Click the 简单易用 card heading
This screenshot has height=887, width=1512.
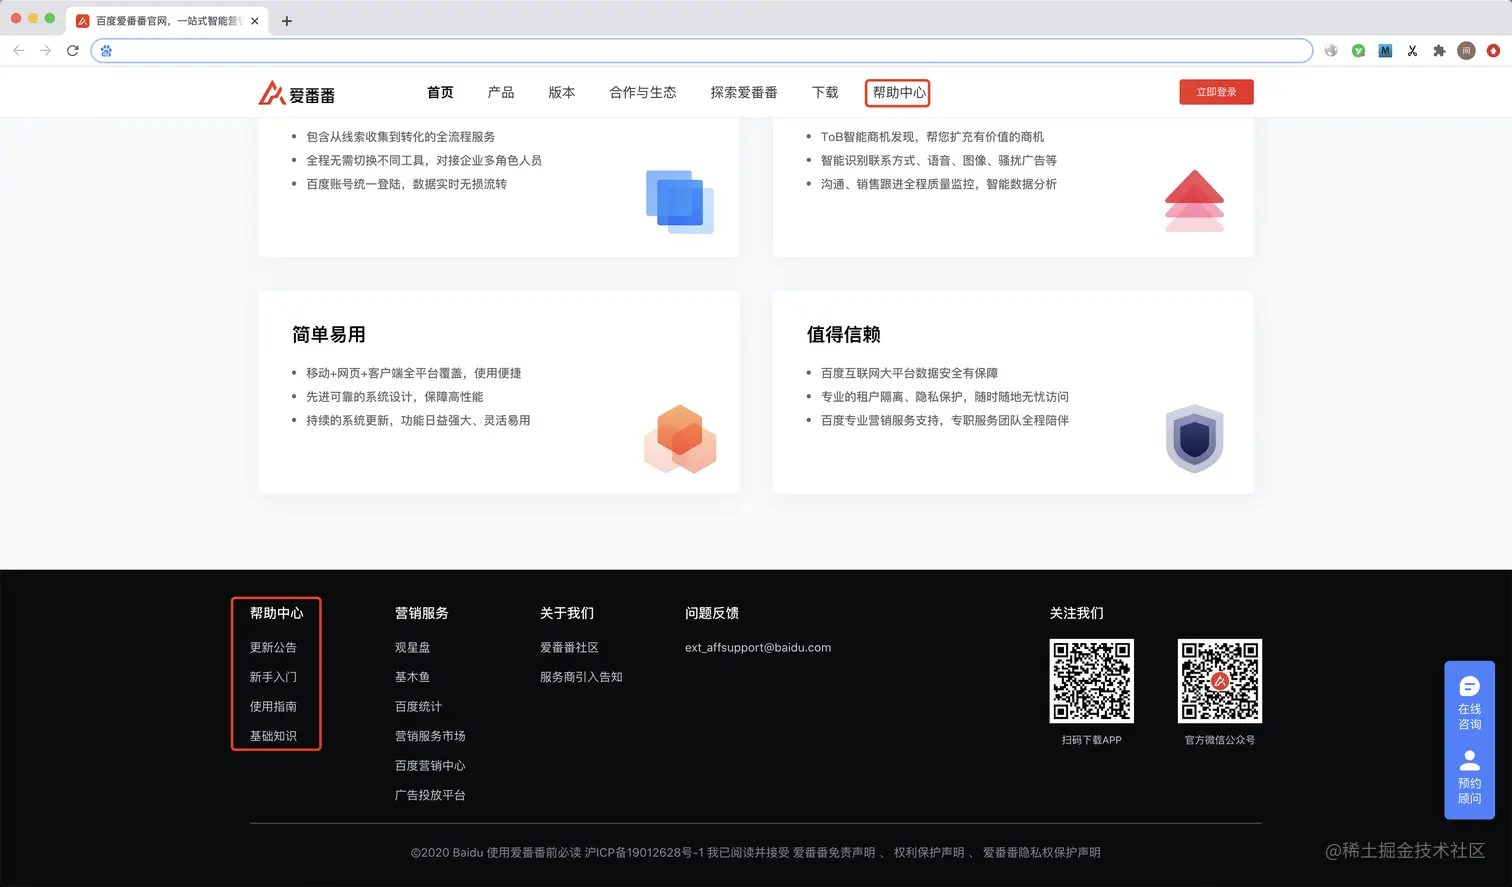coord(329,335)
